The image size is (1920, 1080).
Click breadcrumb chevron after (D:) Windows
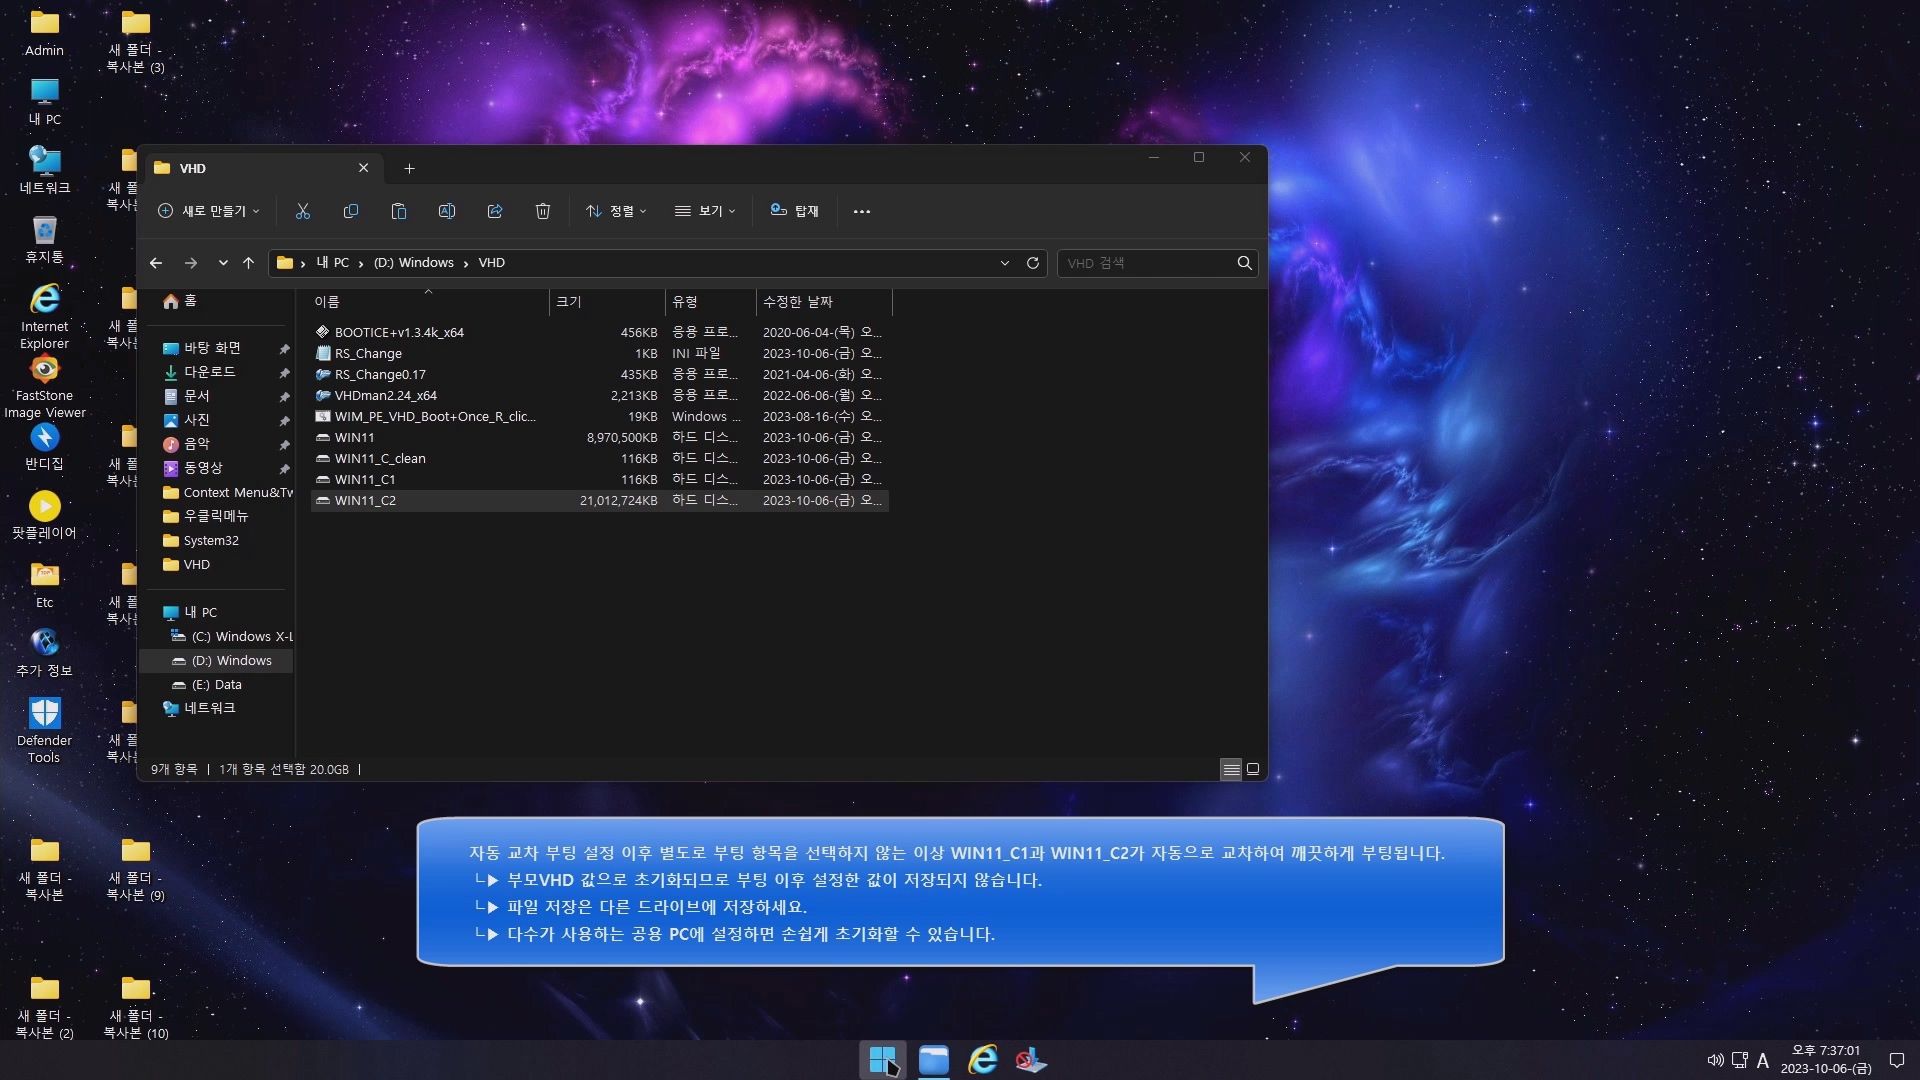(466, 263)
